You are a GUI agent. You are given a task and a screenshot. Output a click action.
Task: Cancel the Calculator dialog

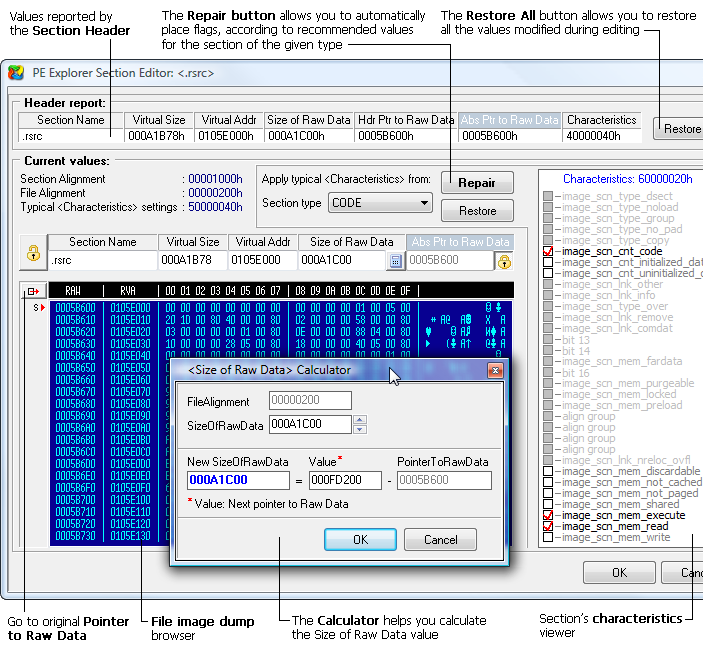(x=441, y=539)
